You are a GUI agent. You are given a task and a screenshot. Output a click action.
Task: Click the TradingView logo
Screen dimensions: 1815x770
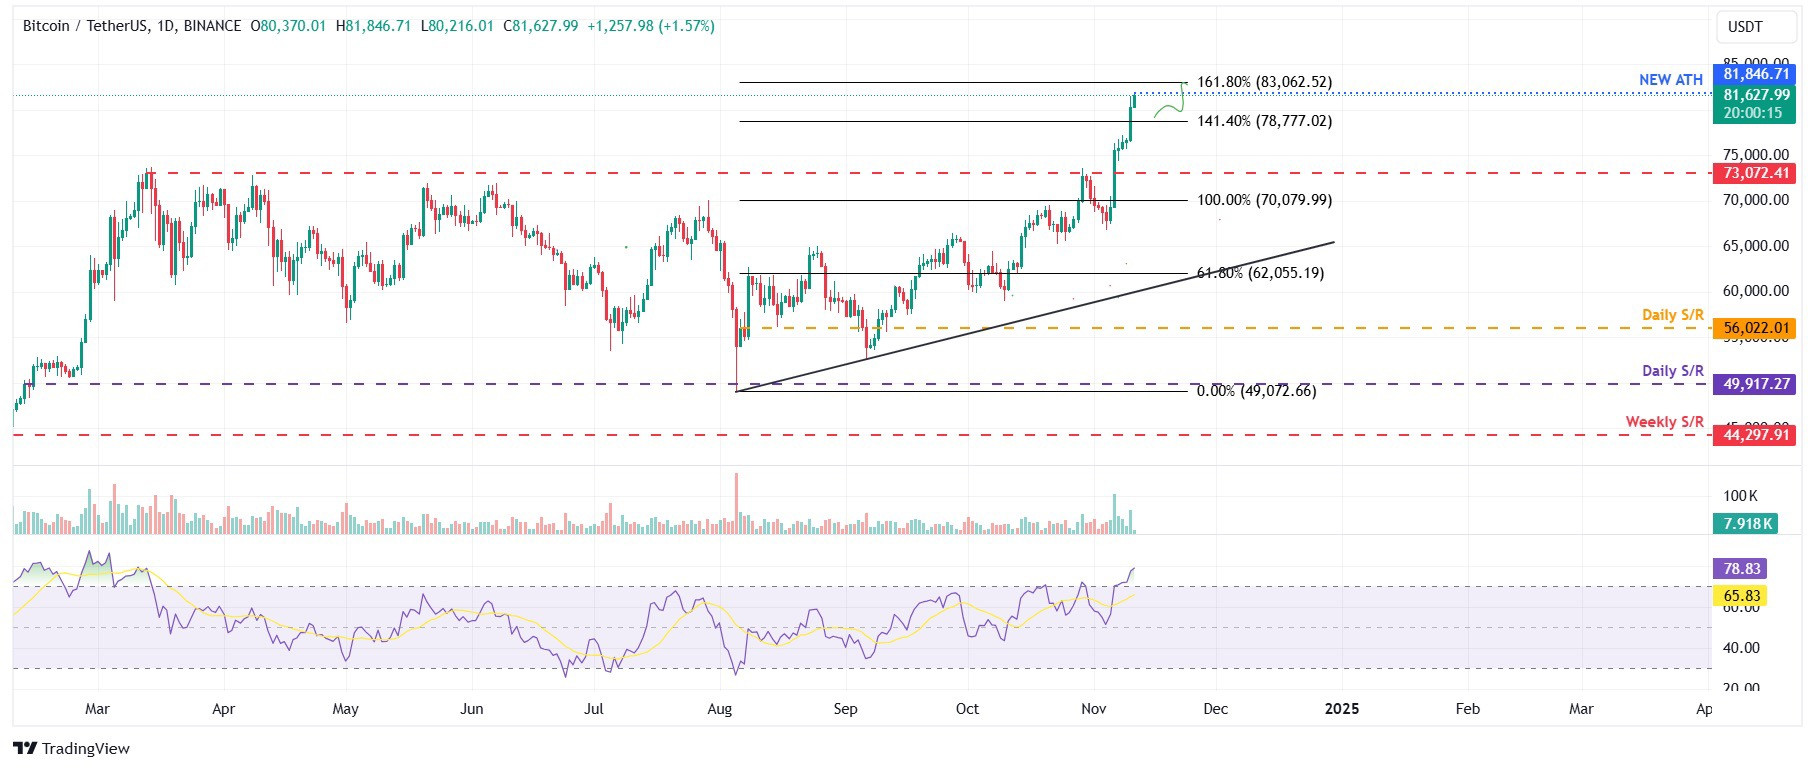[72, 748]
